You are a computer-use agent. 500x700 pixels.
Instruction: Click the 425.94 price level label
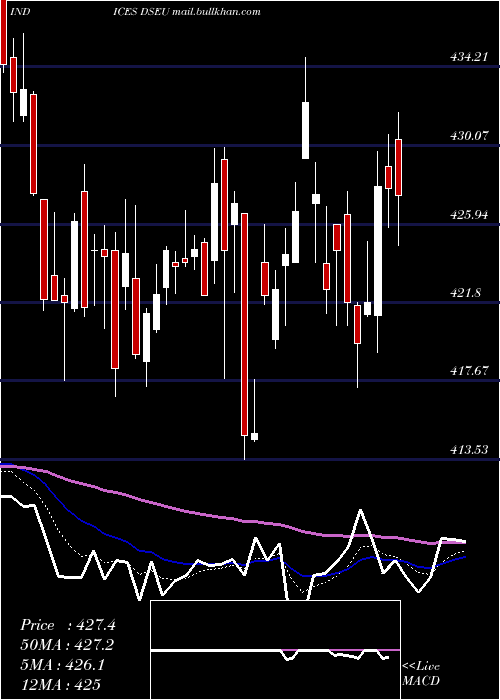click(x=469, y=215)
